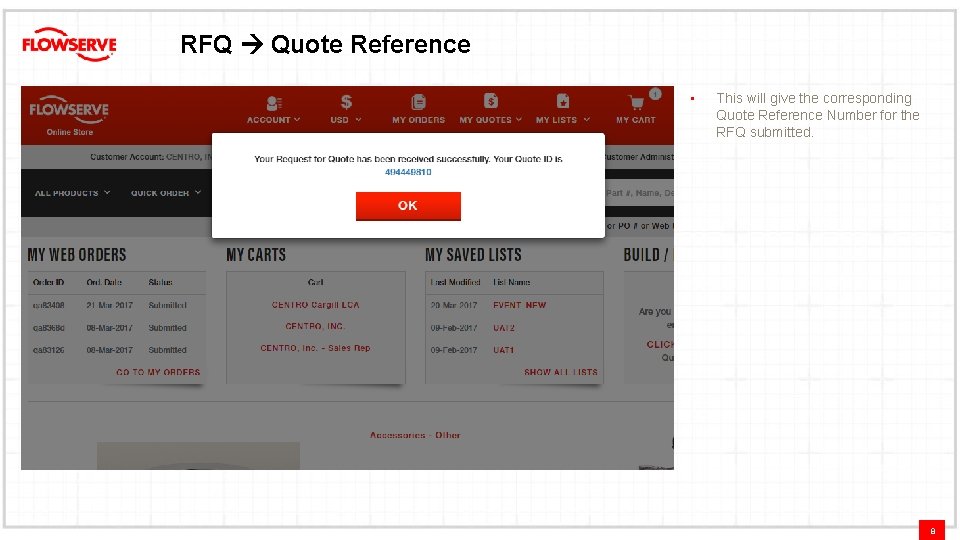This screenshot has width=960, height=540.
Task: Select order ca83126 row
Action: pos(116,350)
